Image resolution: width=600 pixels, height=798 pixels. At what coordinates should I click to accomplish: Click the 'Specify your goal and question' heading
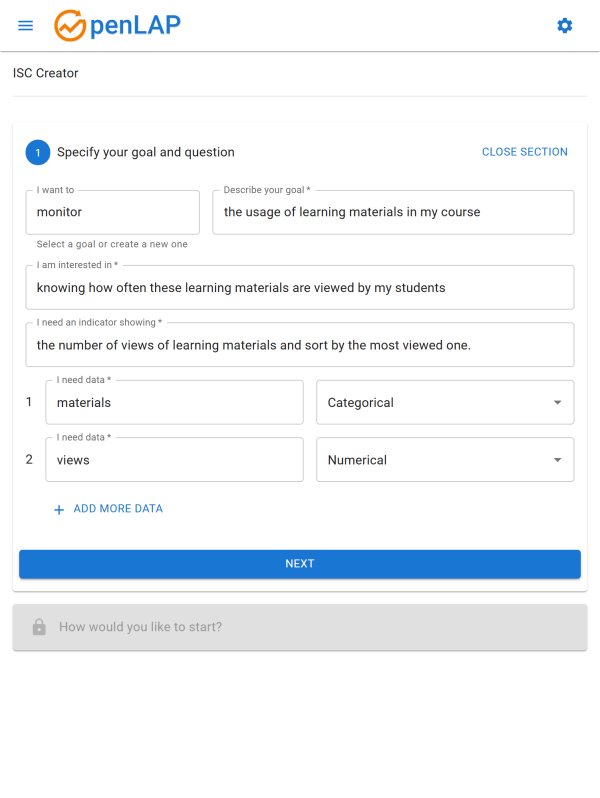point(146,152)
